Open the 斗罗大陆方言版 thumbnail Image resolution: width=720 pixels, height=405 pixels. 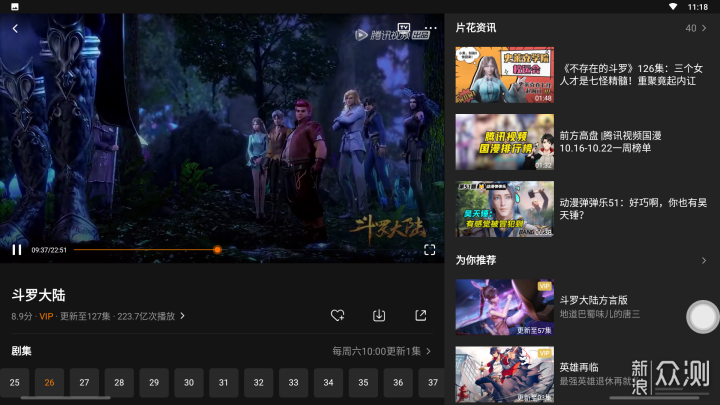click(505, 307)
